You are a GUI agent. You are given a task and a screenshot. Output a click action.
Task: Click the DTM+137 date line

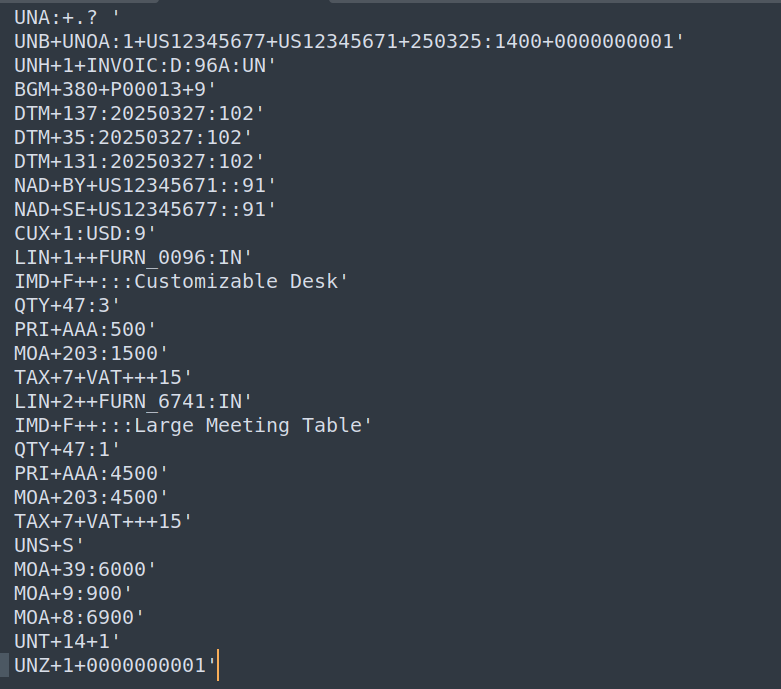click(x=139, y=114)
